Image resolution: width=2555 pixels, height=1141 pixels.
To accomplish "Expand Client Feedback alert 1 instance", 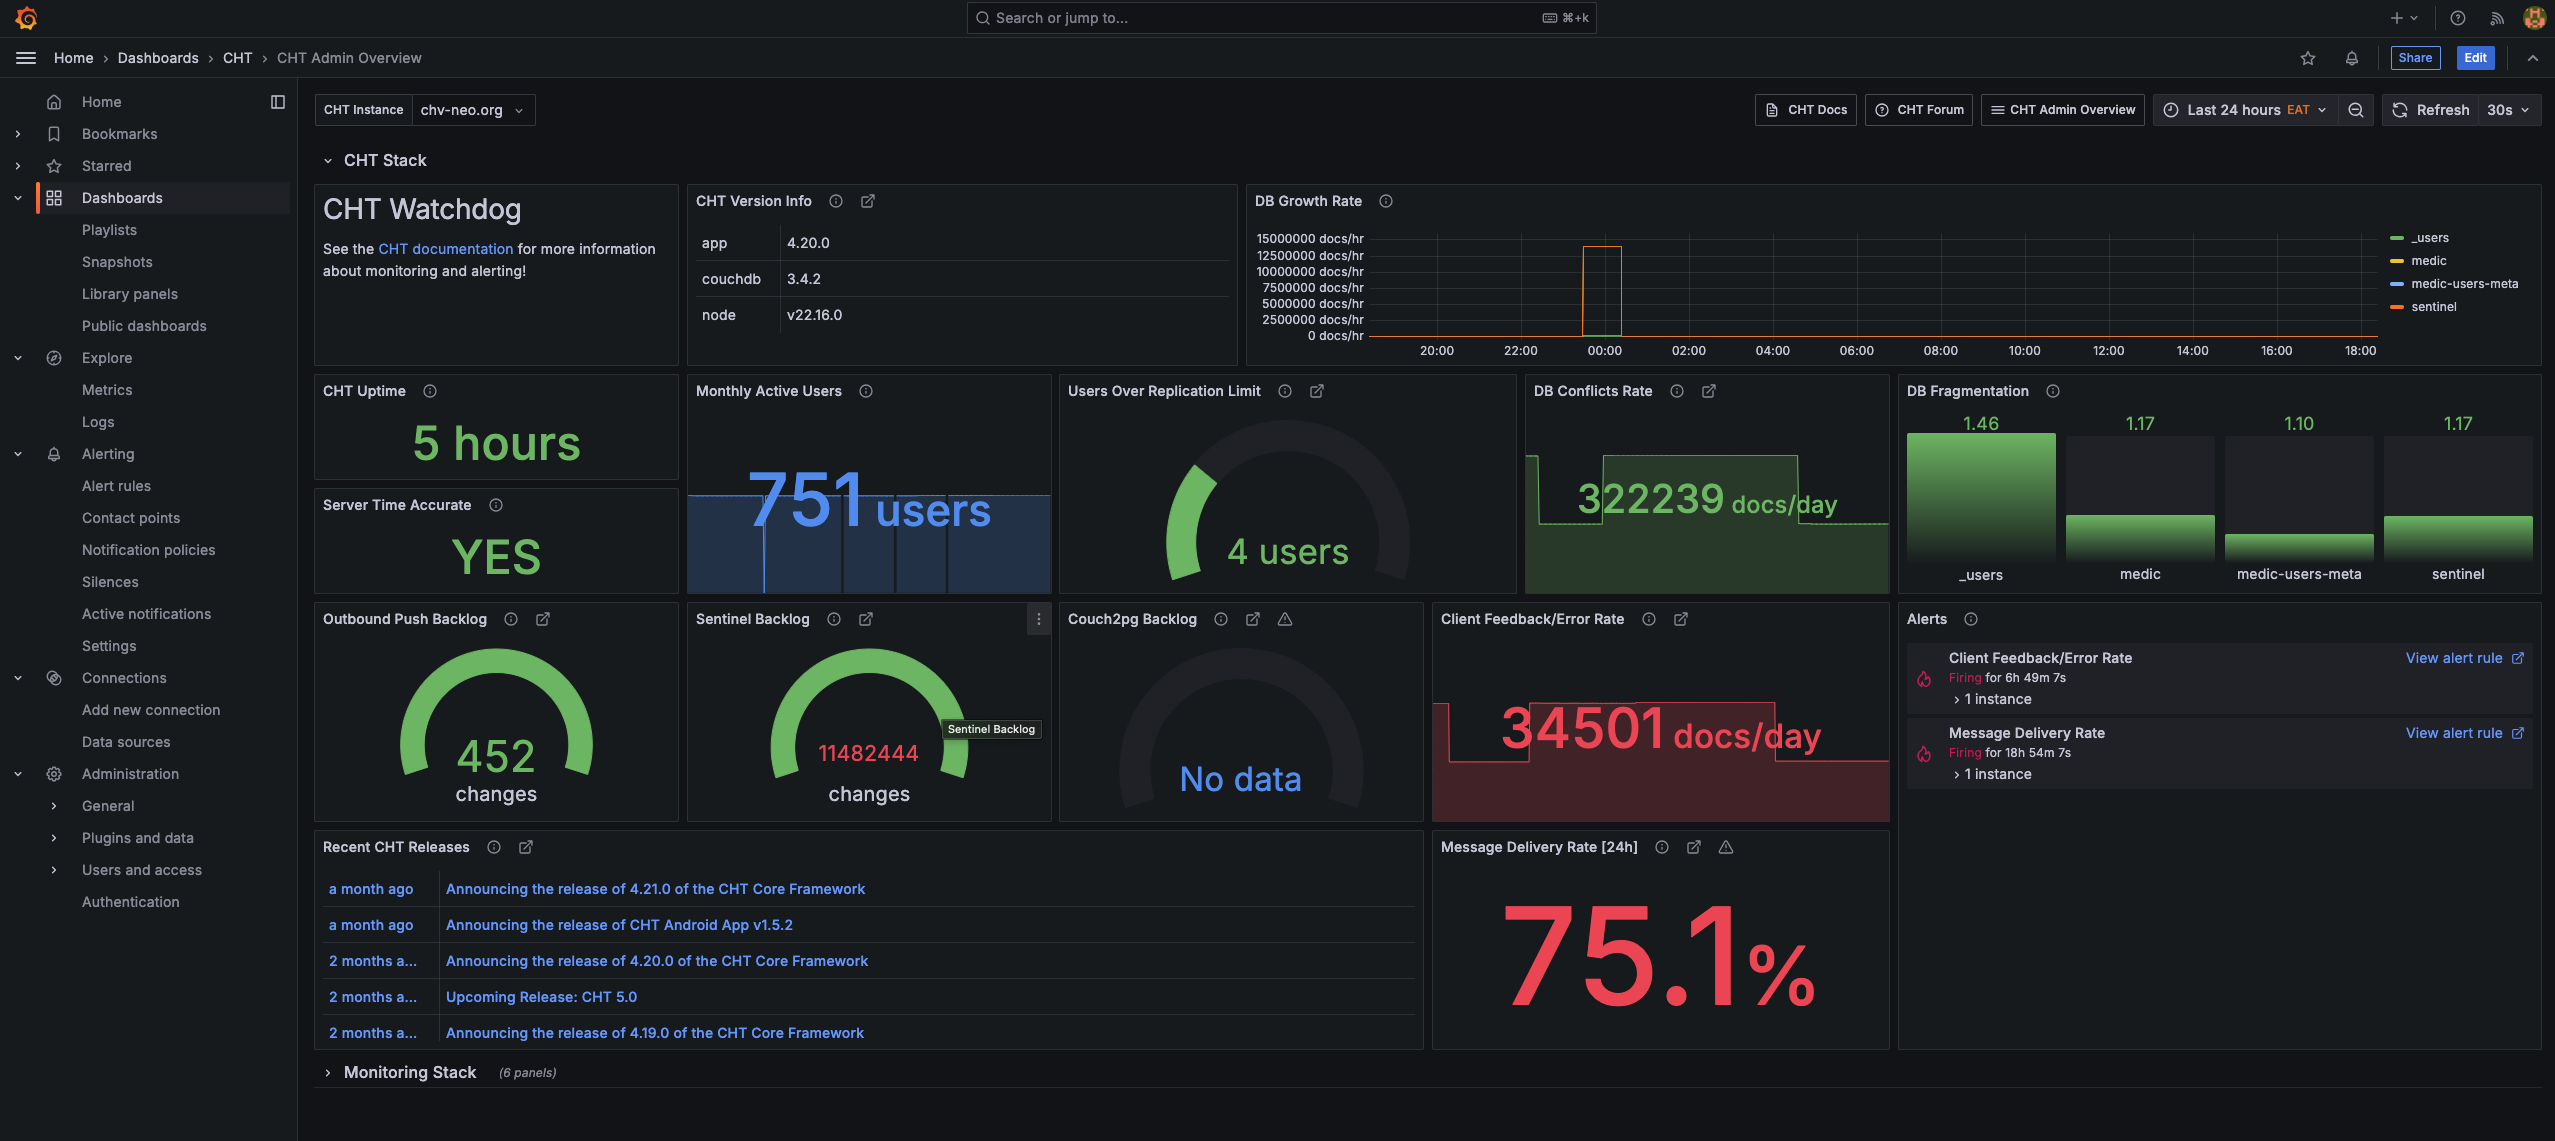I will pos(1992,699).
